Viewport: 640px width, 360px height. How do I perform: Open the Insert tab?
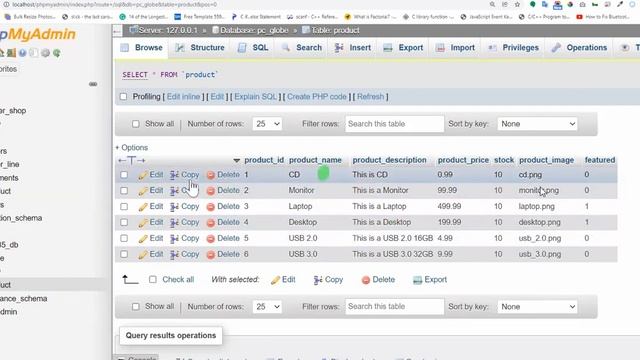click(x=353, y=48)
